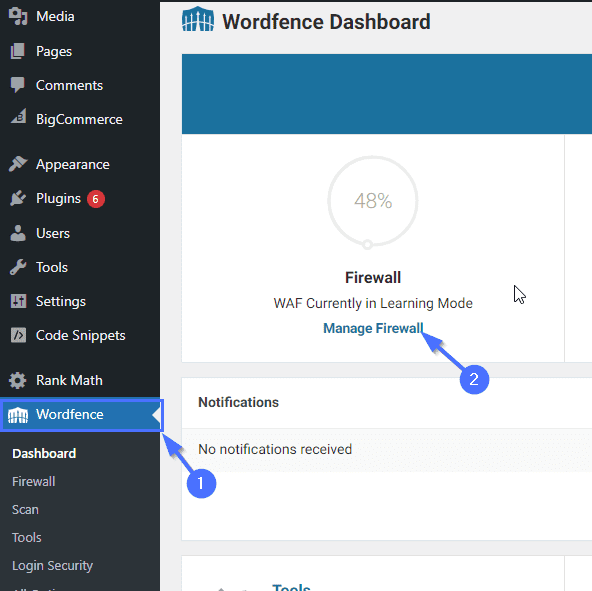Click the Pages icon in sidebar
Viewport: 592px width, 591px height.
[x=18, y=51]
